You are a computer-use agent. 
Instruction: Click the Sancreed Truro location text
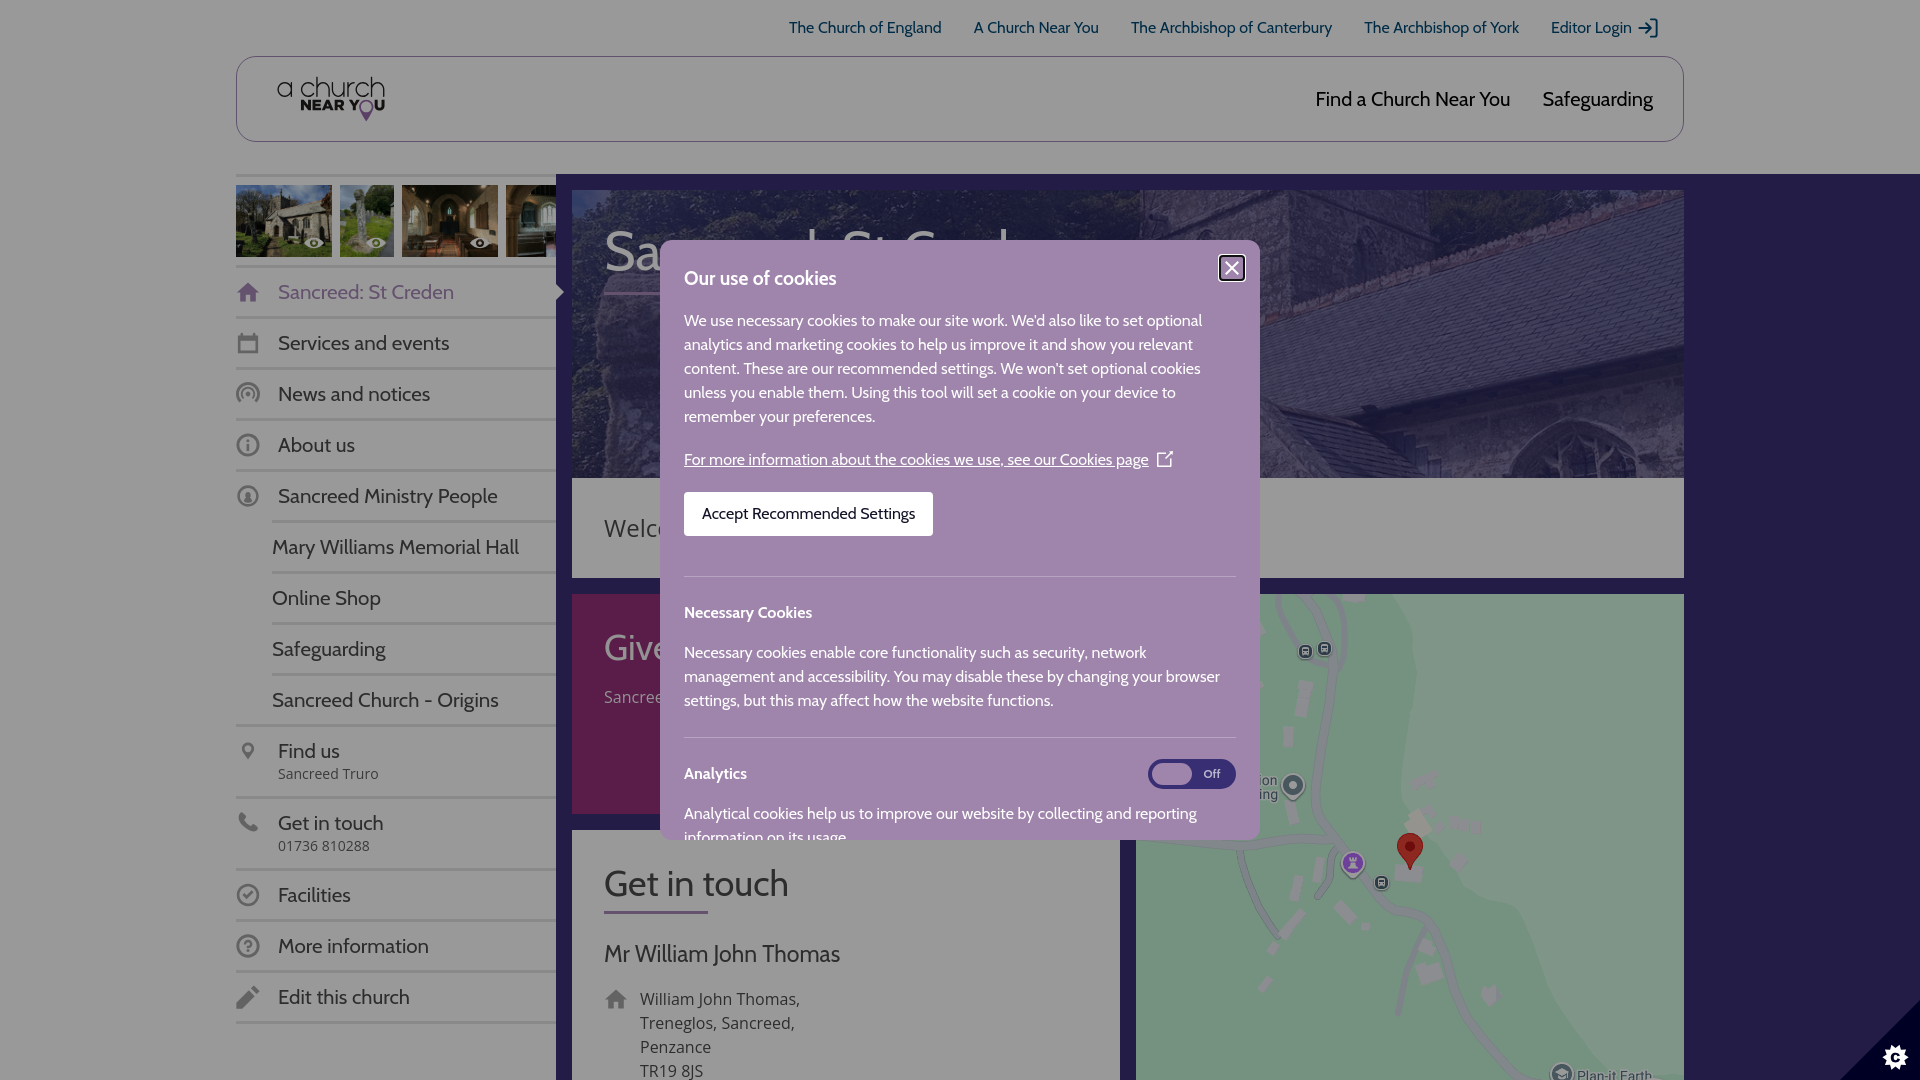328,774
